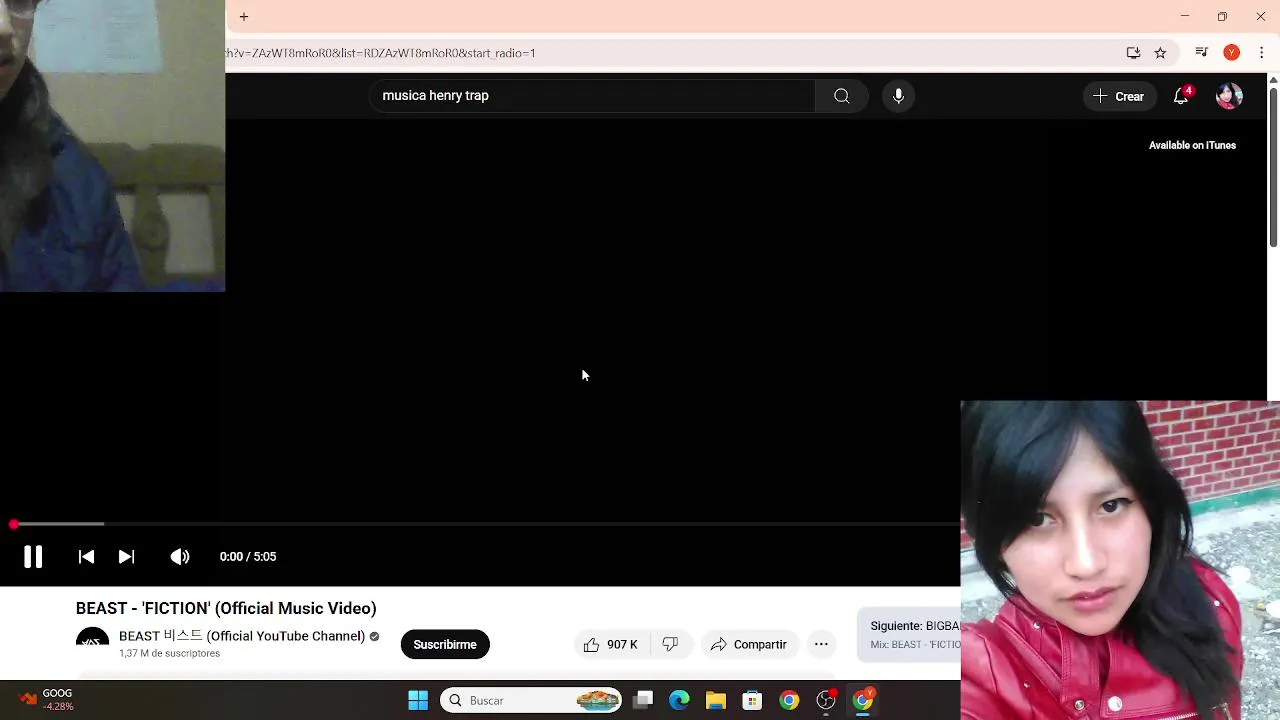
Task: Skip to the previous video
Action: [86, 557]
